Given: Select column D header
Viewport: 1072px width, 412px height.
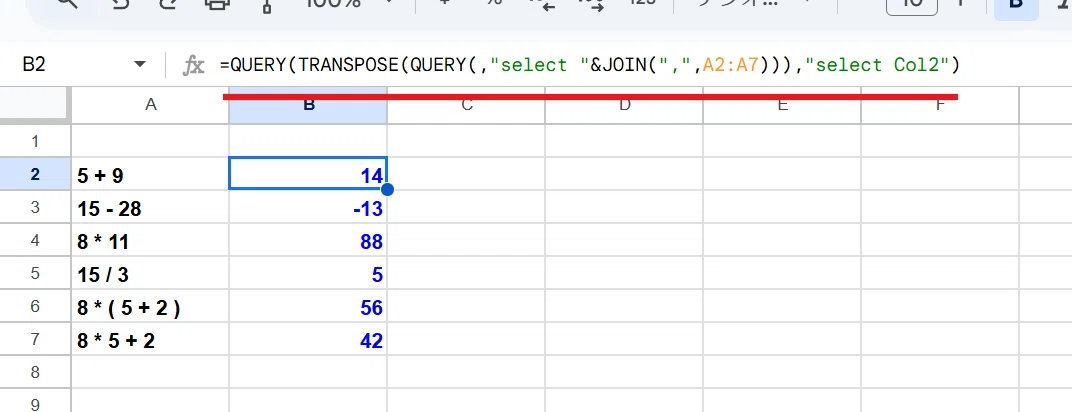Looking at the screenshot, I should [624, 105].
